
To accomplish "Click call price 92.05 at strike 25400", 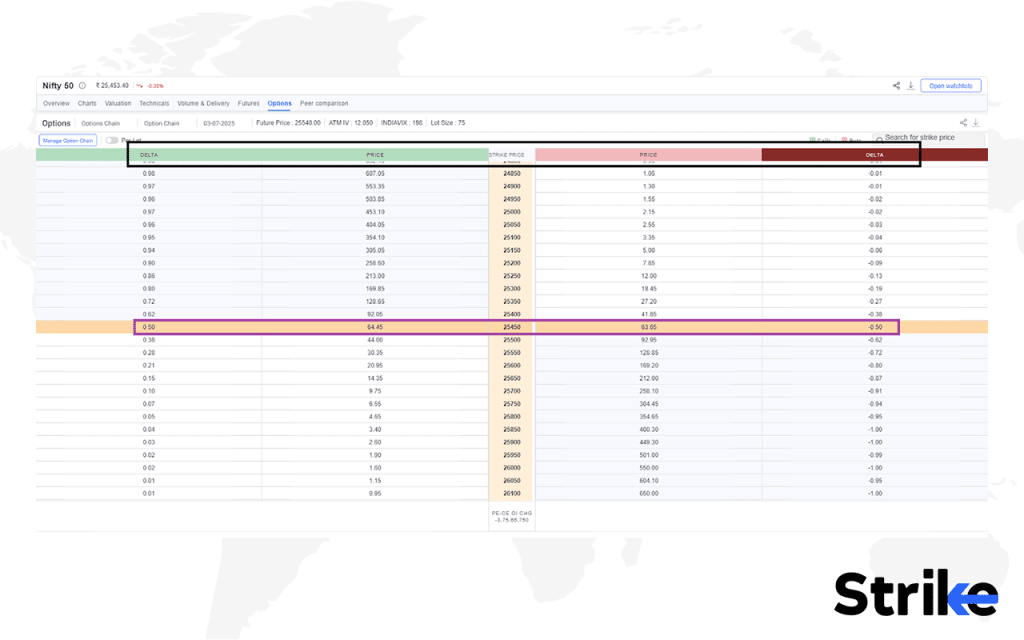I will pos(375,314).
